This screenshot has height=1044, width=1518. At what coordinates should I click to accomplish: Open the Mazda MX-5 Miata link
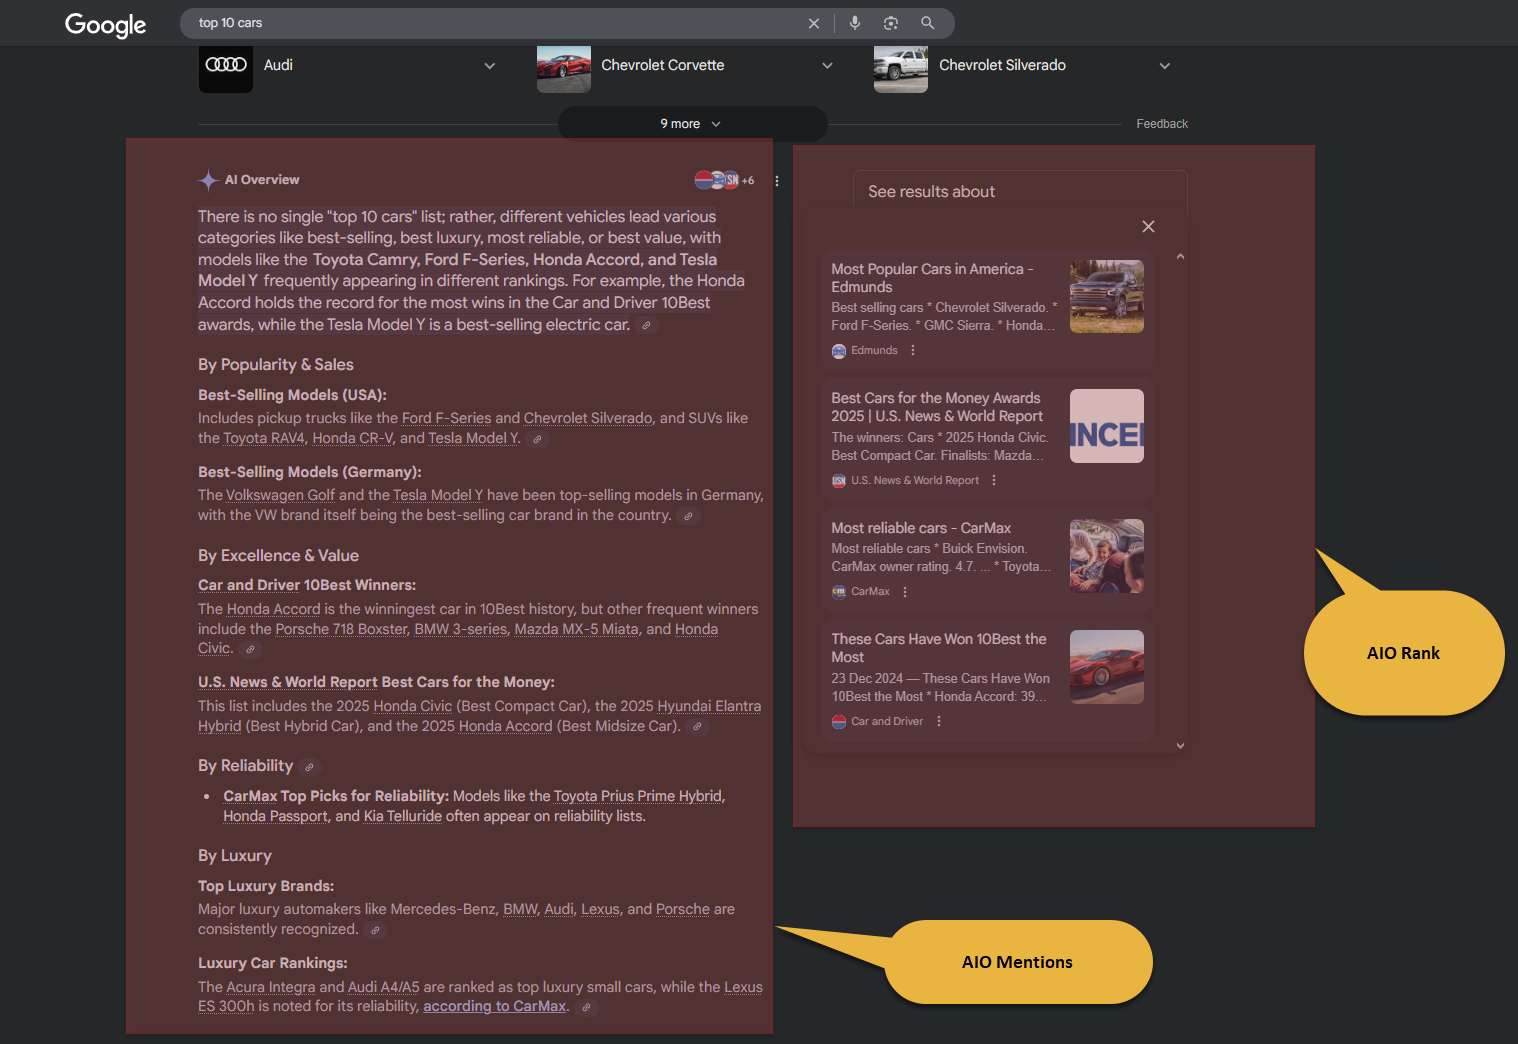coord(576,629)
